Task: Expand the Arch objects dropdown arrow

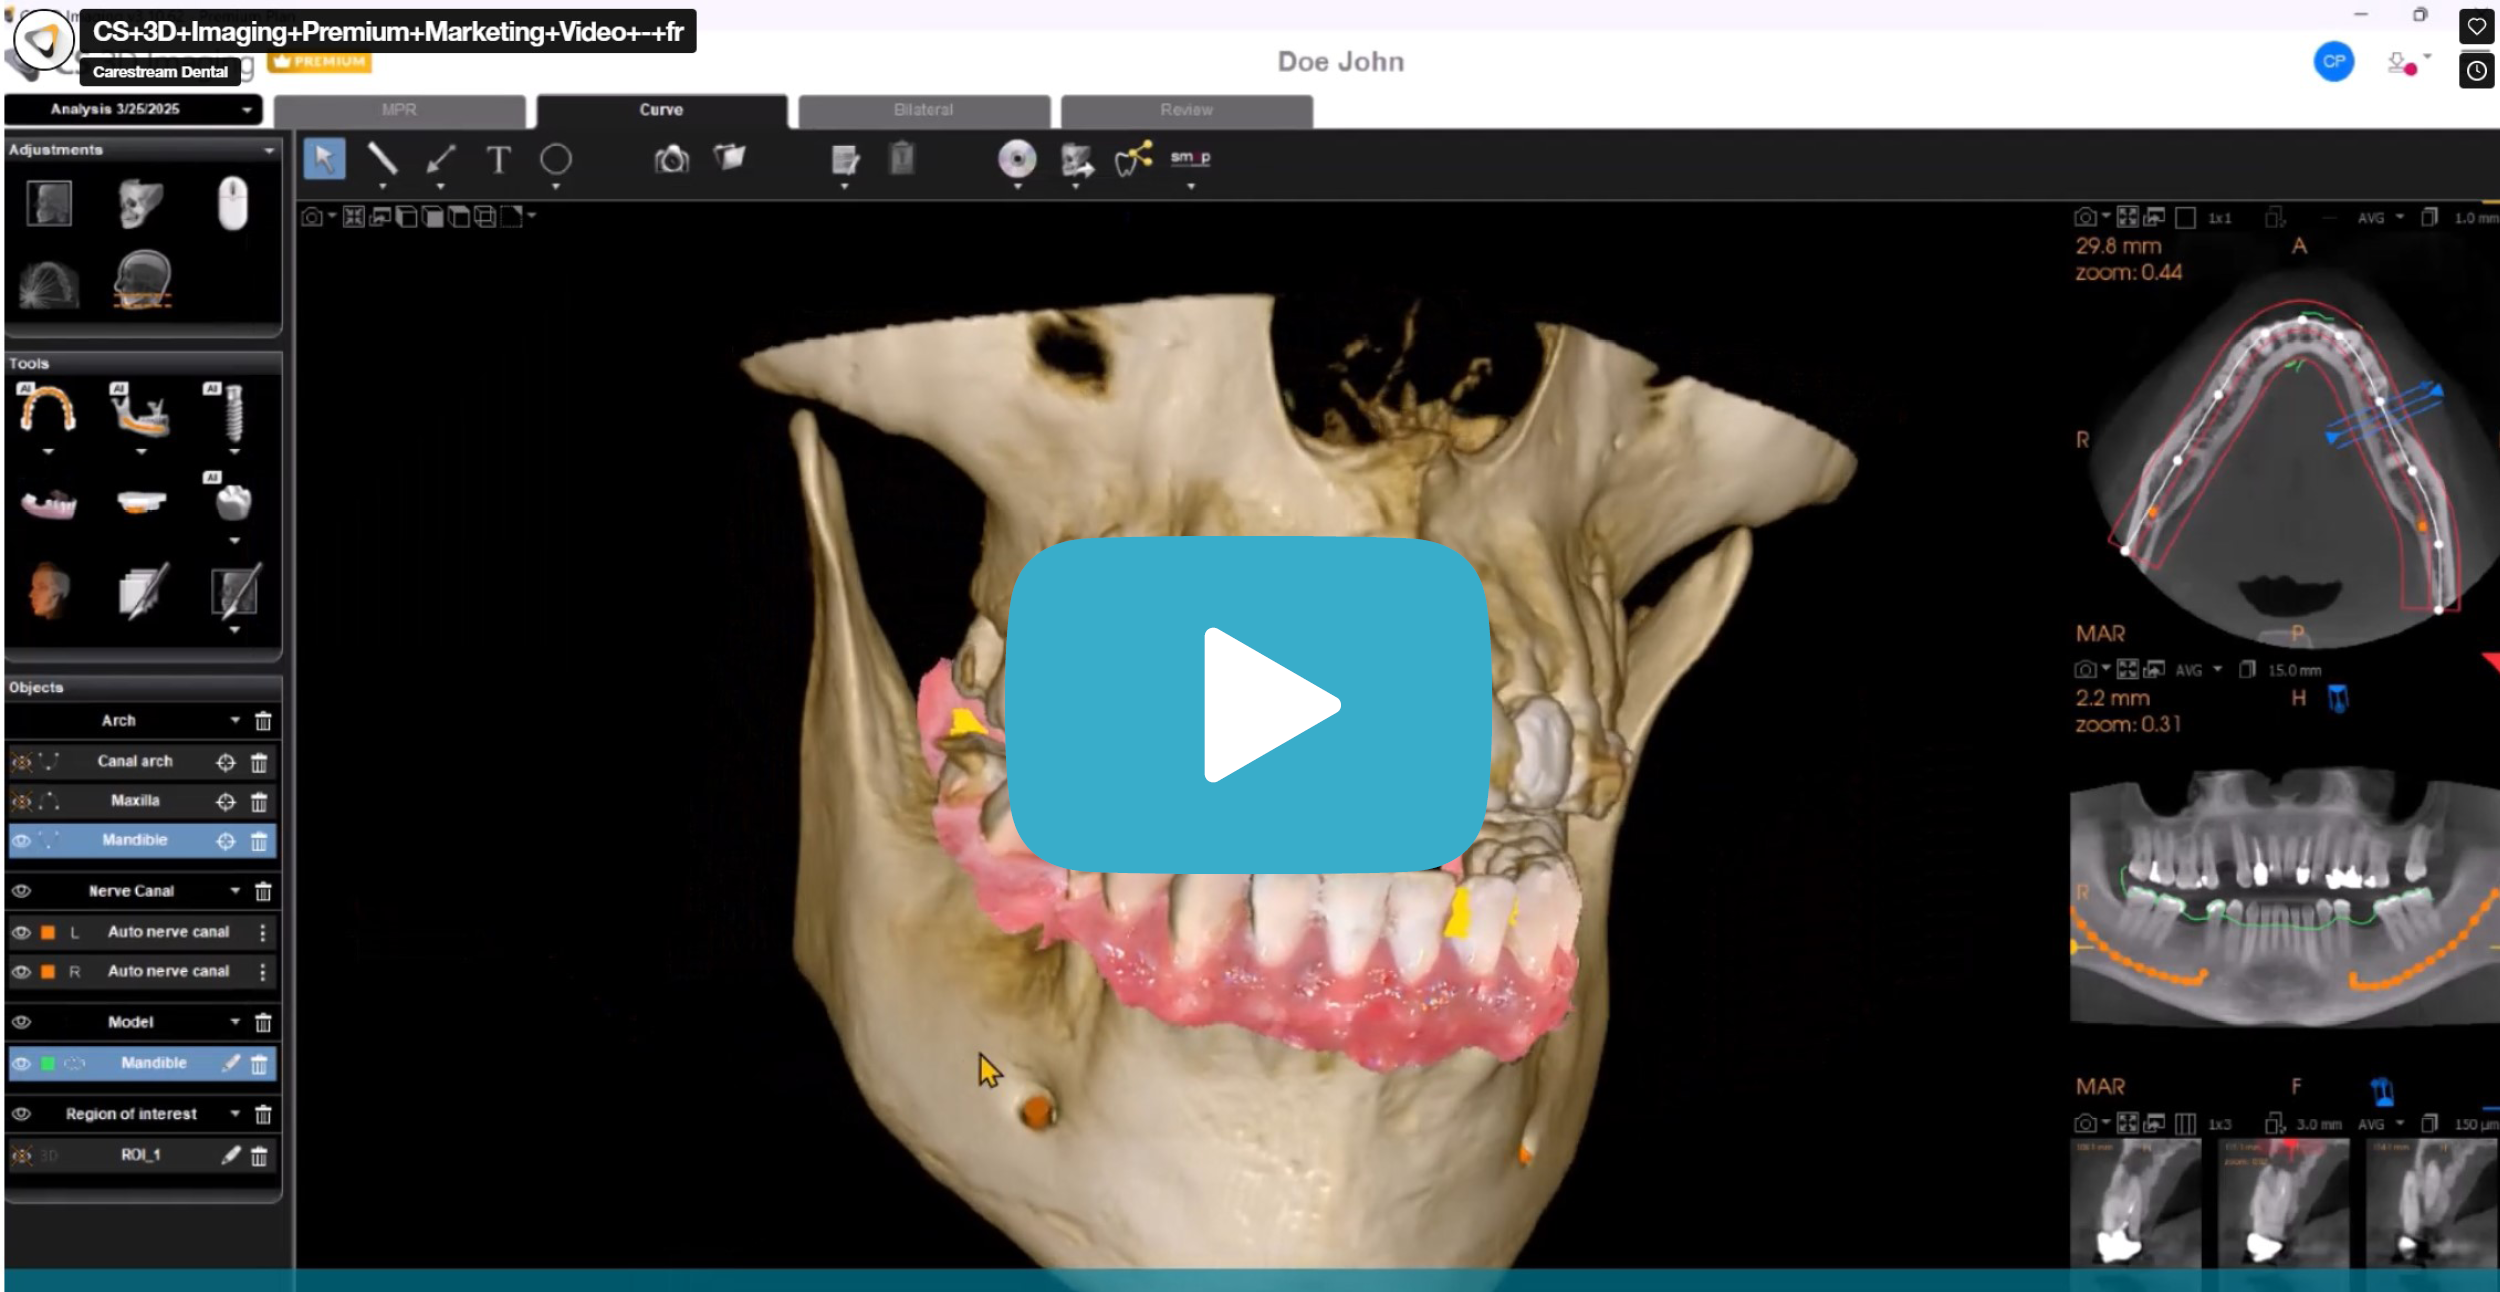Action: (235, 720)
